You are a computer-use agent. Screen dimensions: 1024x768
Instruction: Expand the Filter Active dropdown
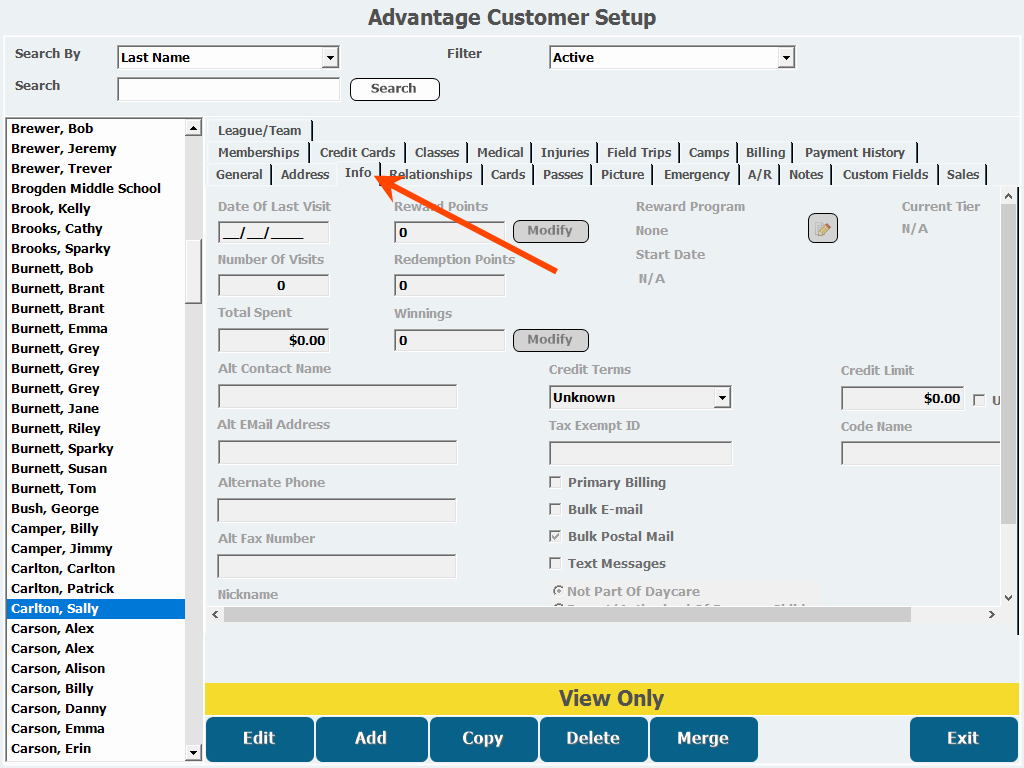click(x=786, y=58)
